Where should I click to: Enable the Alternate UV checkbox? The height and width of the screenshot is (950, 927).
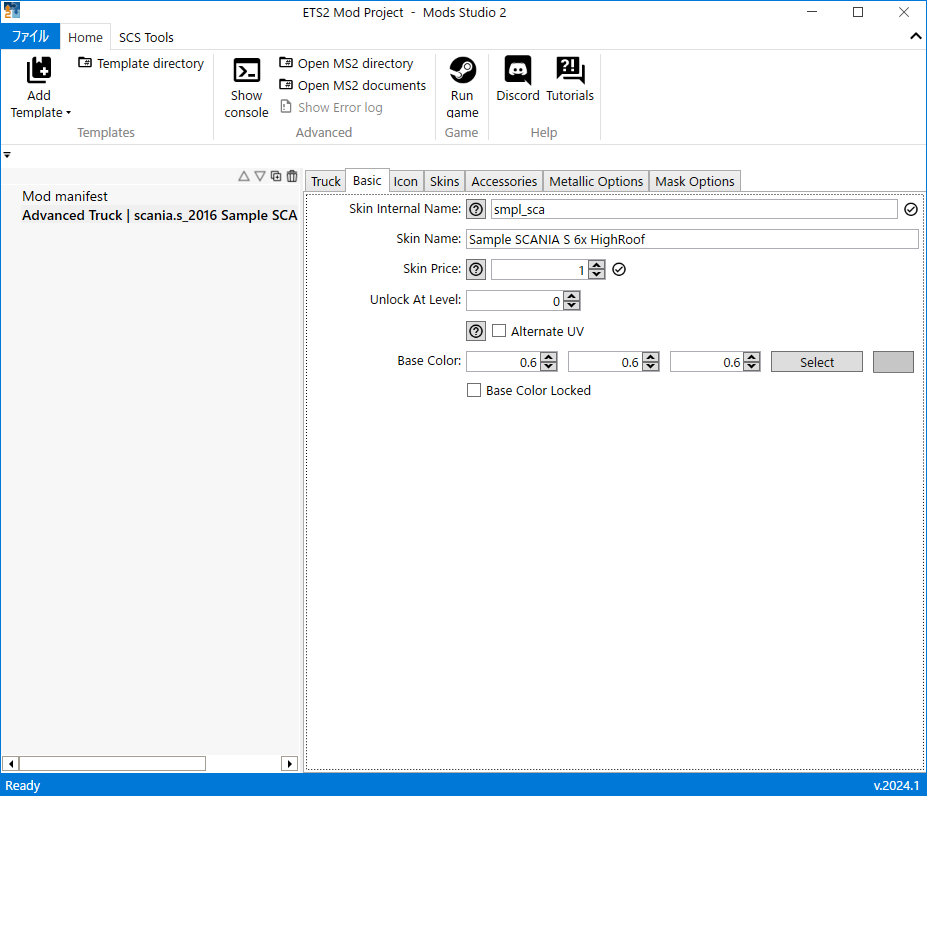[x=499, y=332]
